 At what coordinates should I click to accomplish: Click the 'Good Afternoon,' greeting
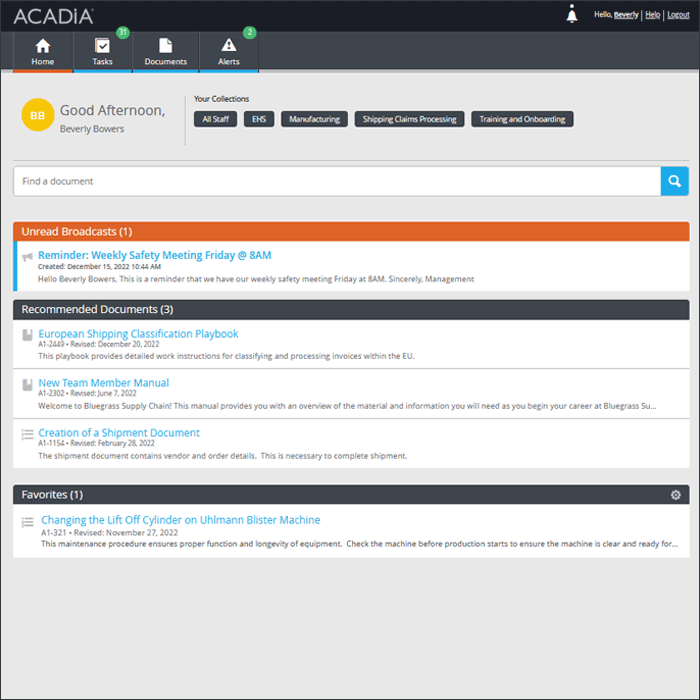coord(112,110)
